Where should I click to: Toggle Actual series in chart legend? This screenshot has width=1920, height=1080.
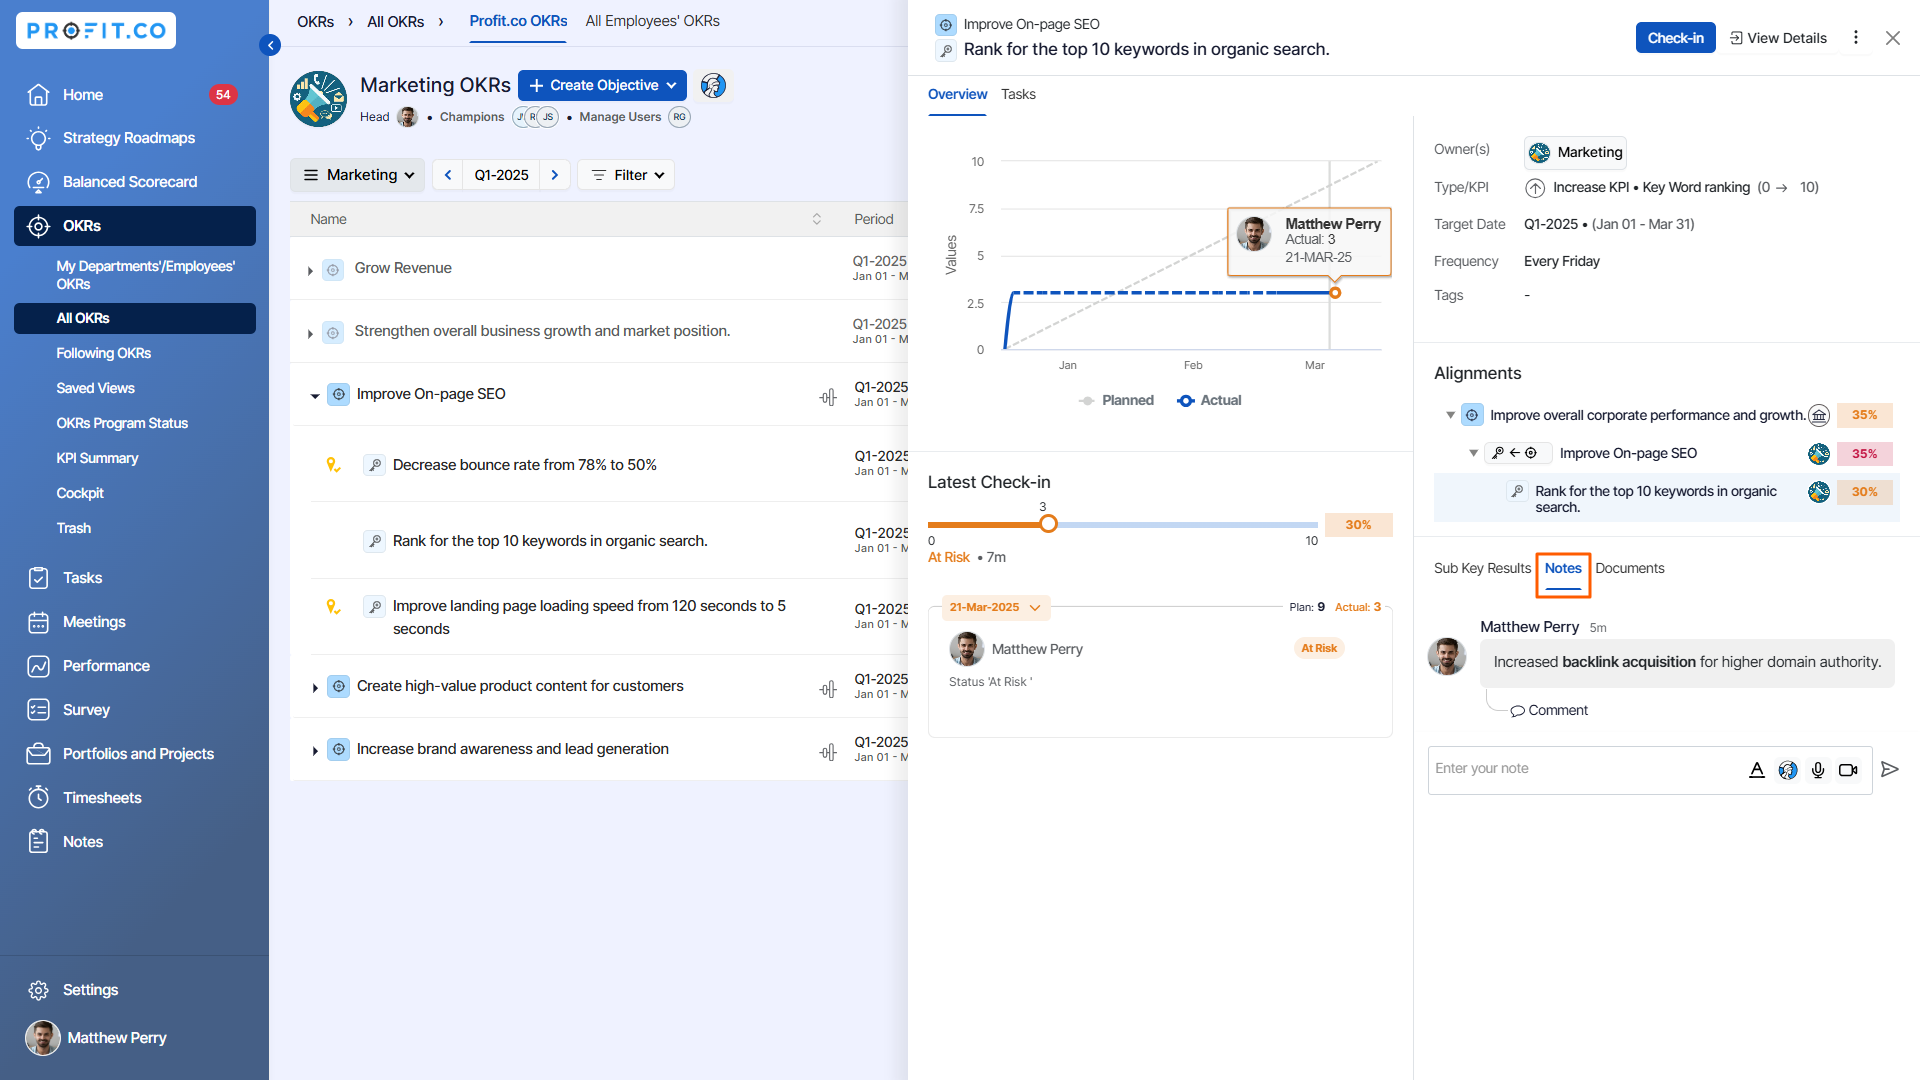(1210, 400)
